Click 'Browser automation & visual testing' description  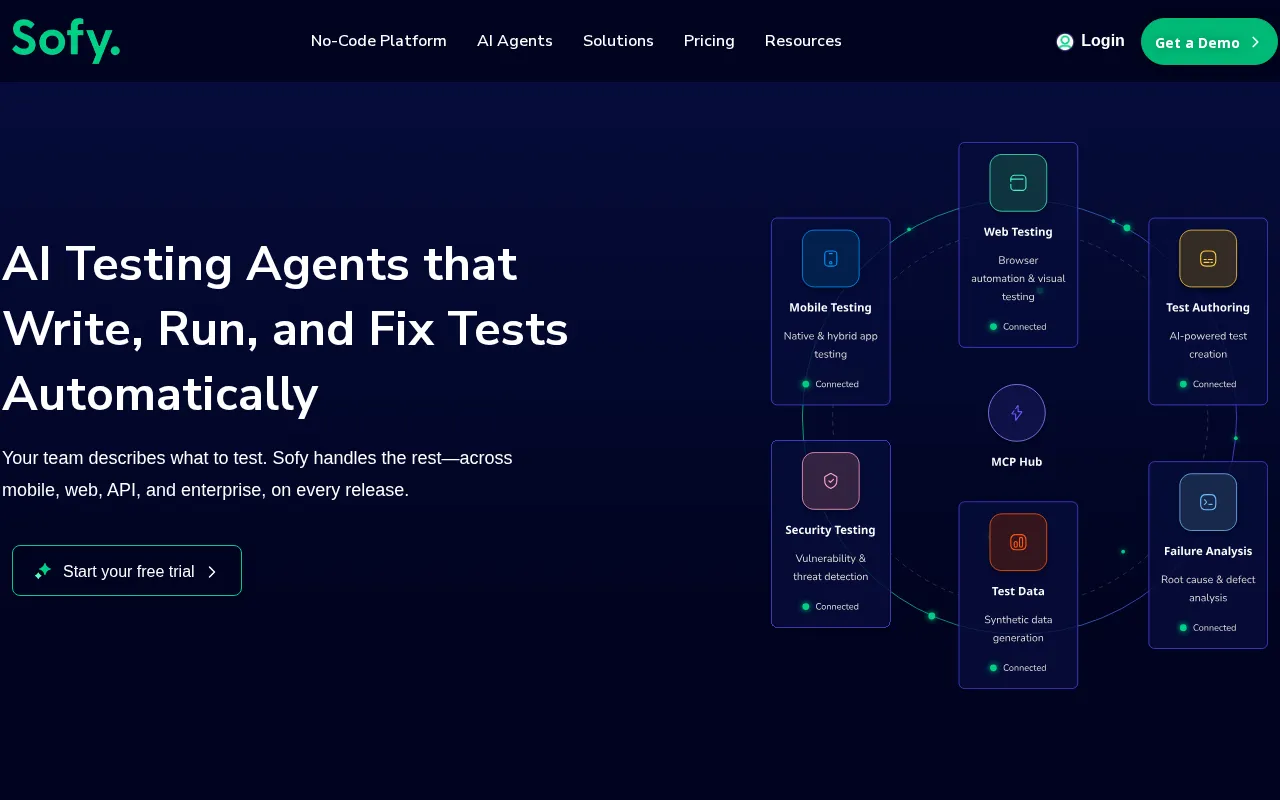click(1018, 278)
